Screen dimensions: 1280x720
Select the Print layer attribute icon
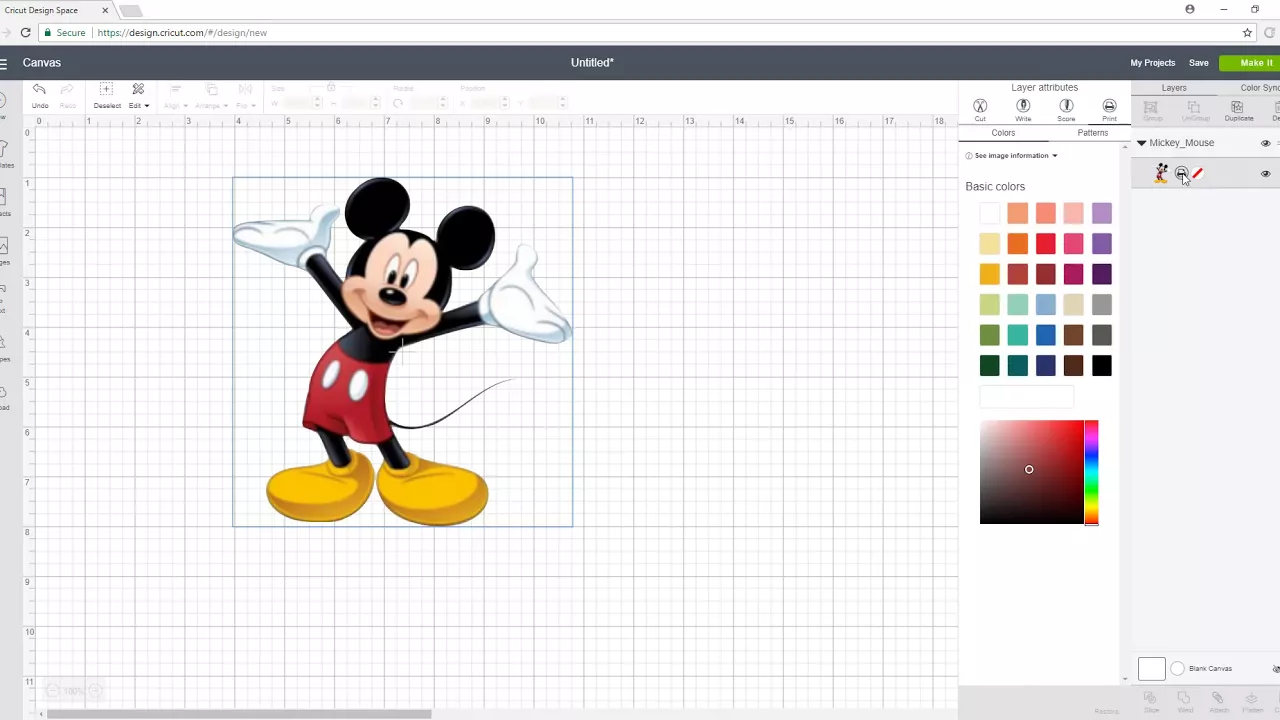(1109, 106)
